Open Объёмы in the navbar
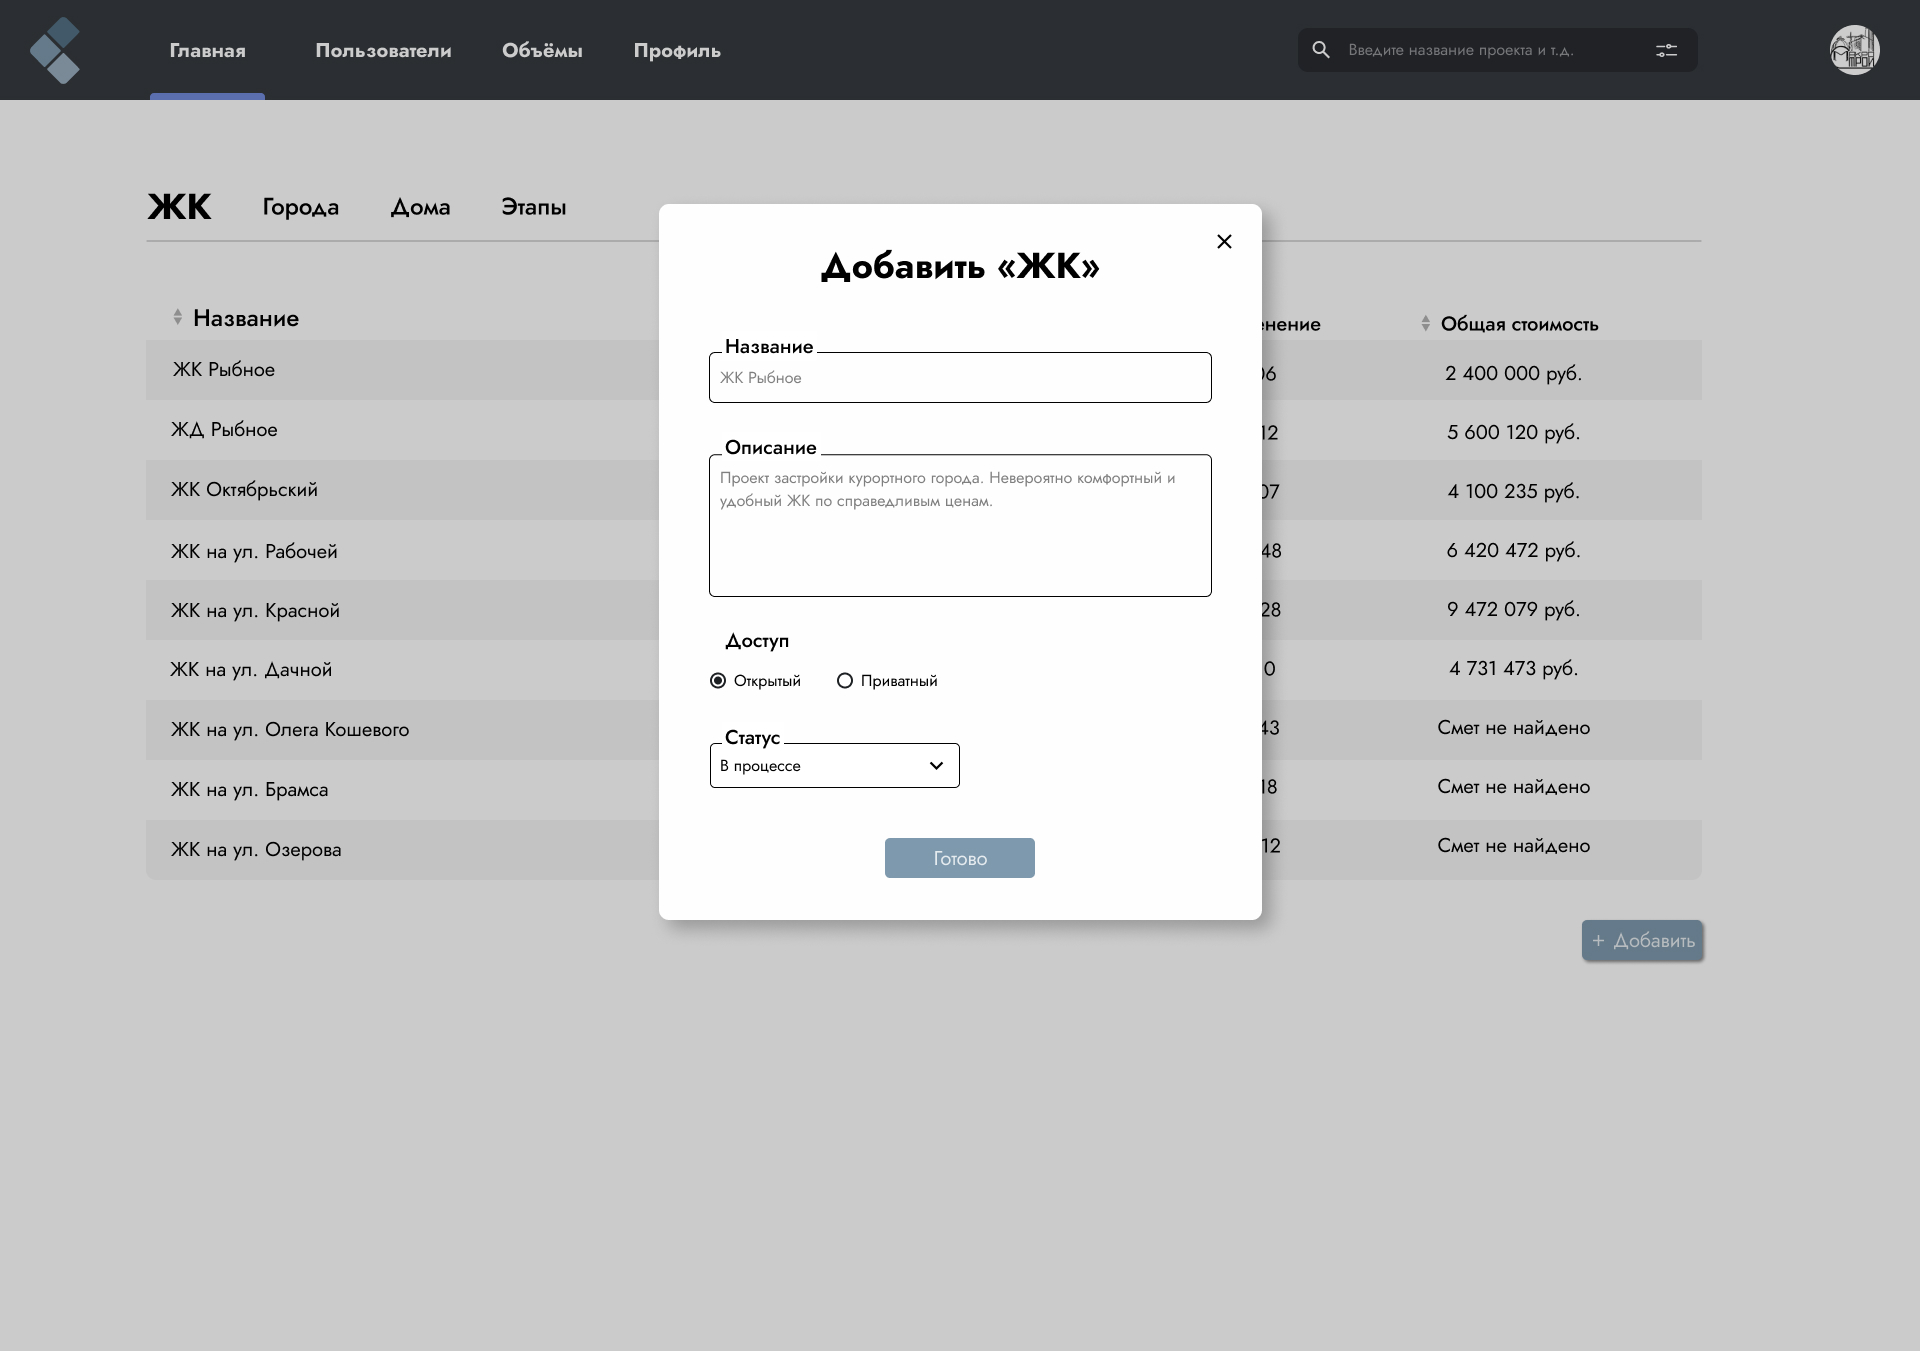 542,50
